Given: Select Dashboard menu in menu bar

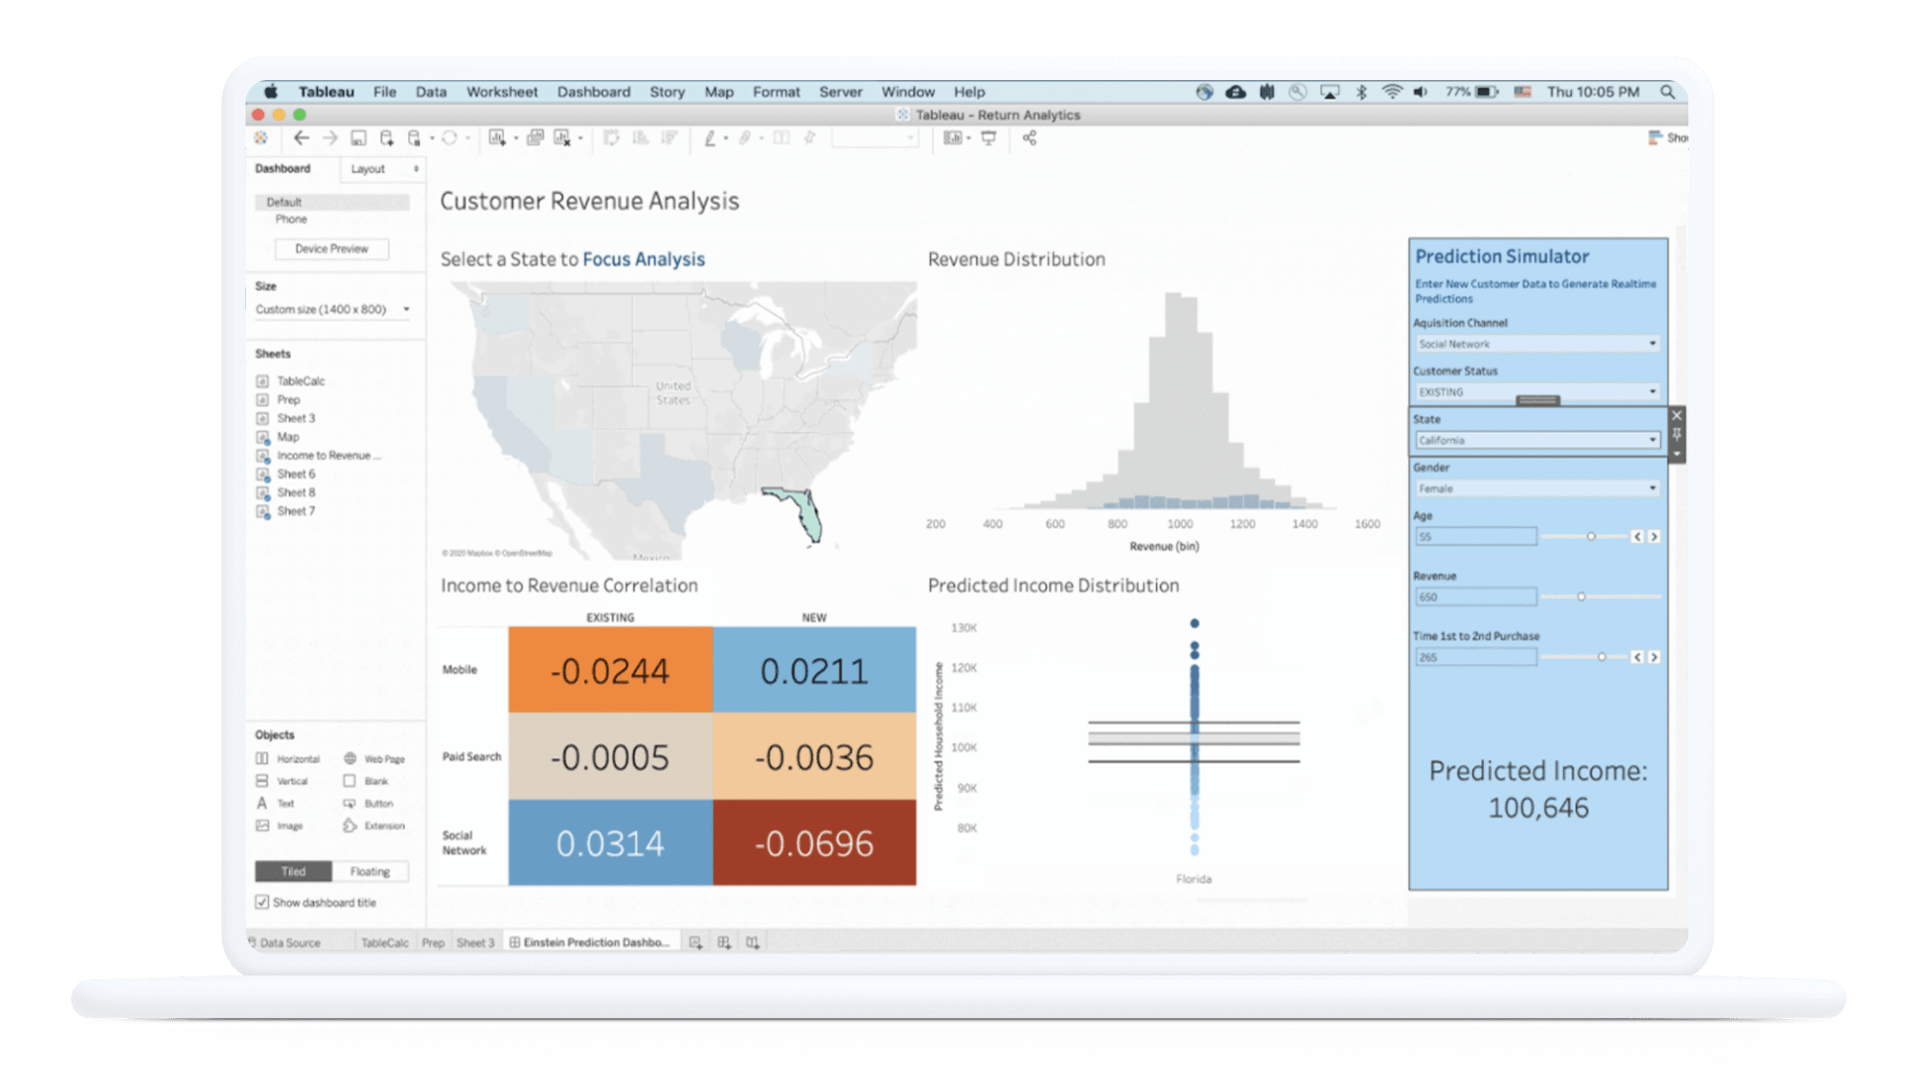Looking at the screenshot, I should click(x=591, y=91).
